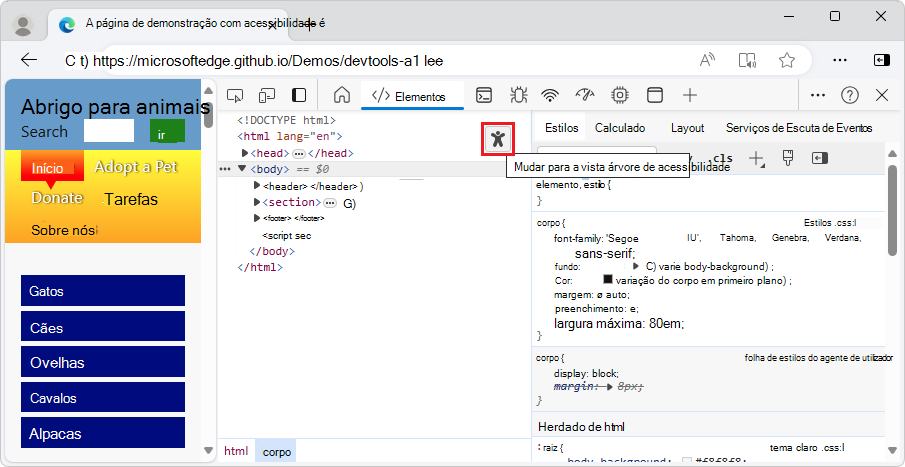Screen dimensions: 905x467
Task: Expand the section node
Action: click(257, 202)
